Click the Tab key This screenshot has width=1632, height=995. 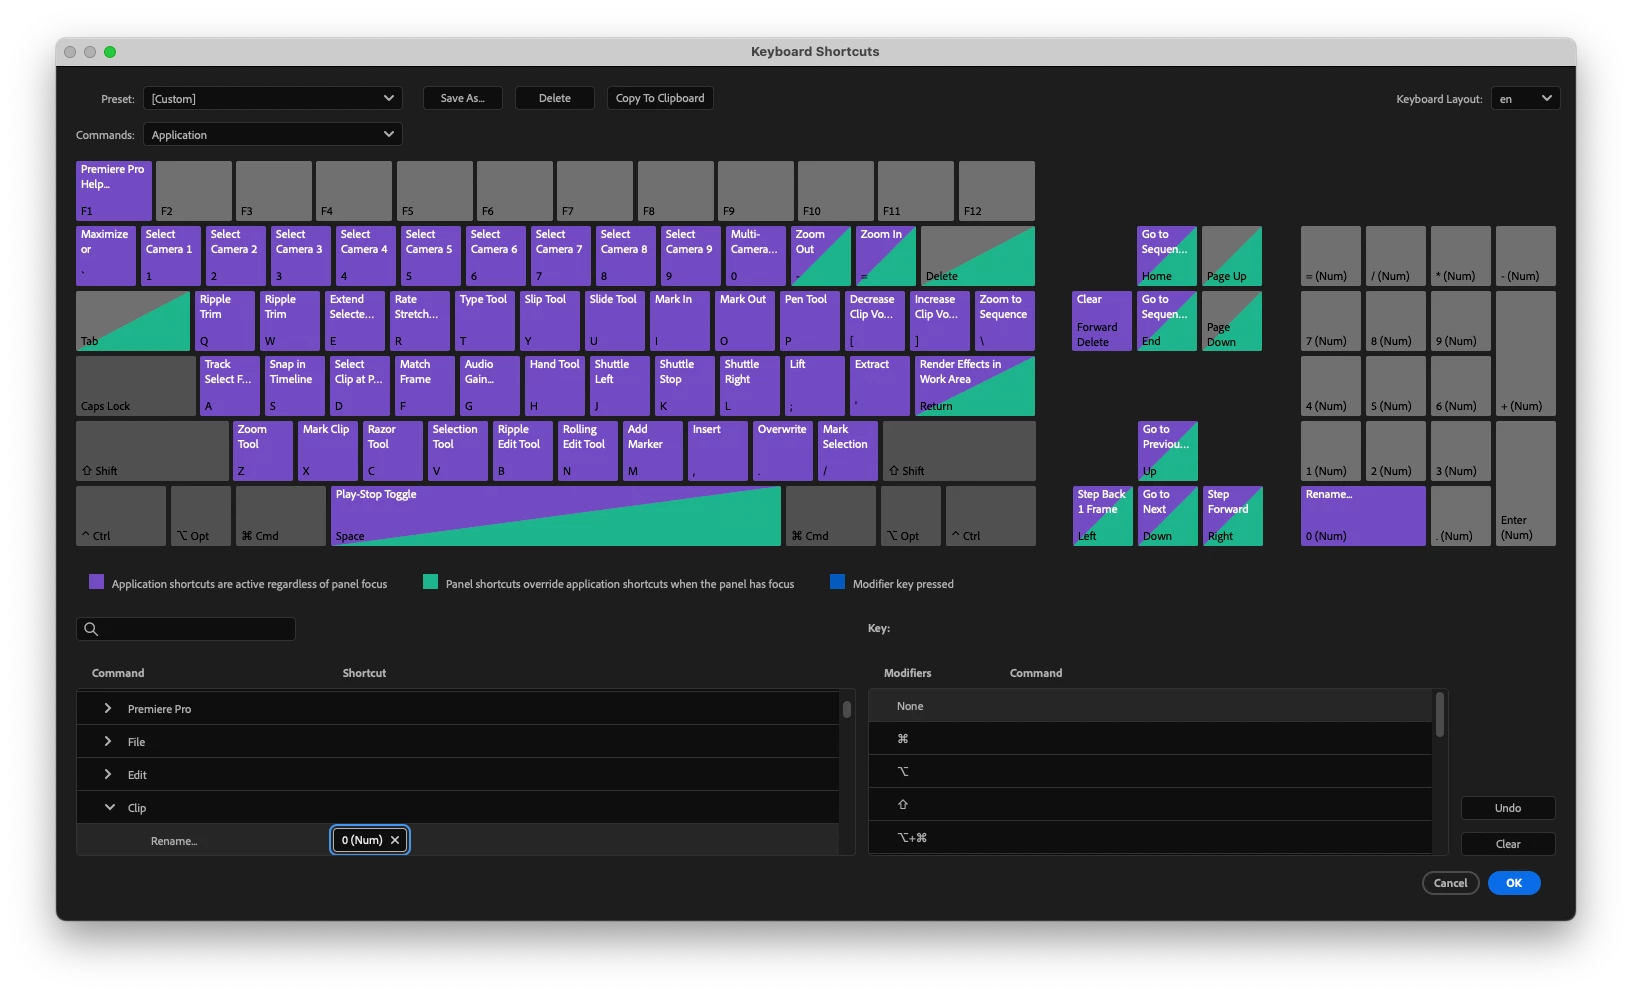(133, 321)
